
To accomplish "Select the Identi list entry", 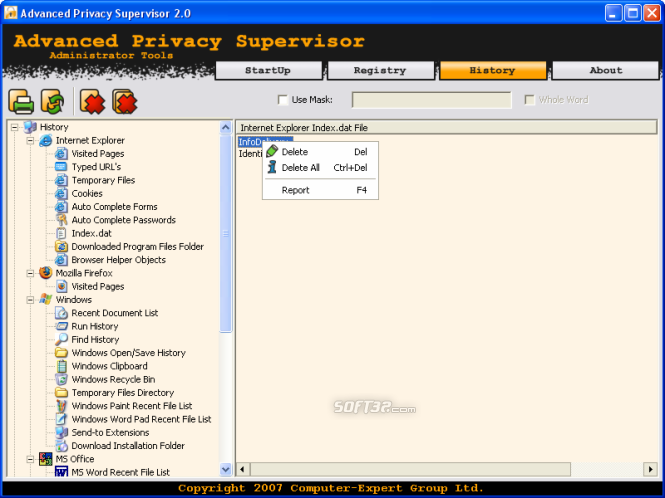I will click(250, 154).
